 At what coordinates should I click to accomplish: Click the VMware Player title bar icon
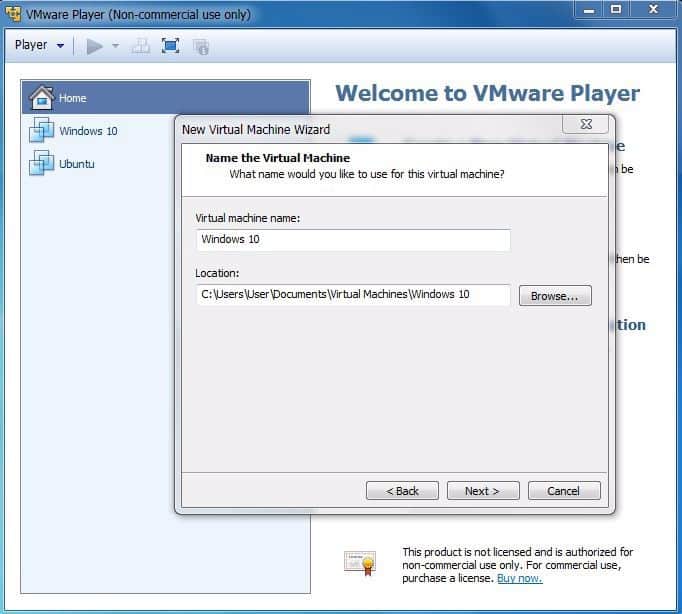(x=13, y=14)
